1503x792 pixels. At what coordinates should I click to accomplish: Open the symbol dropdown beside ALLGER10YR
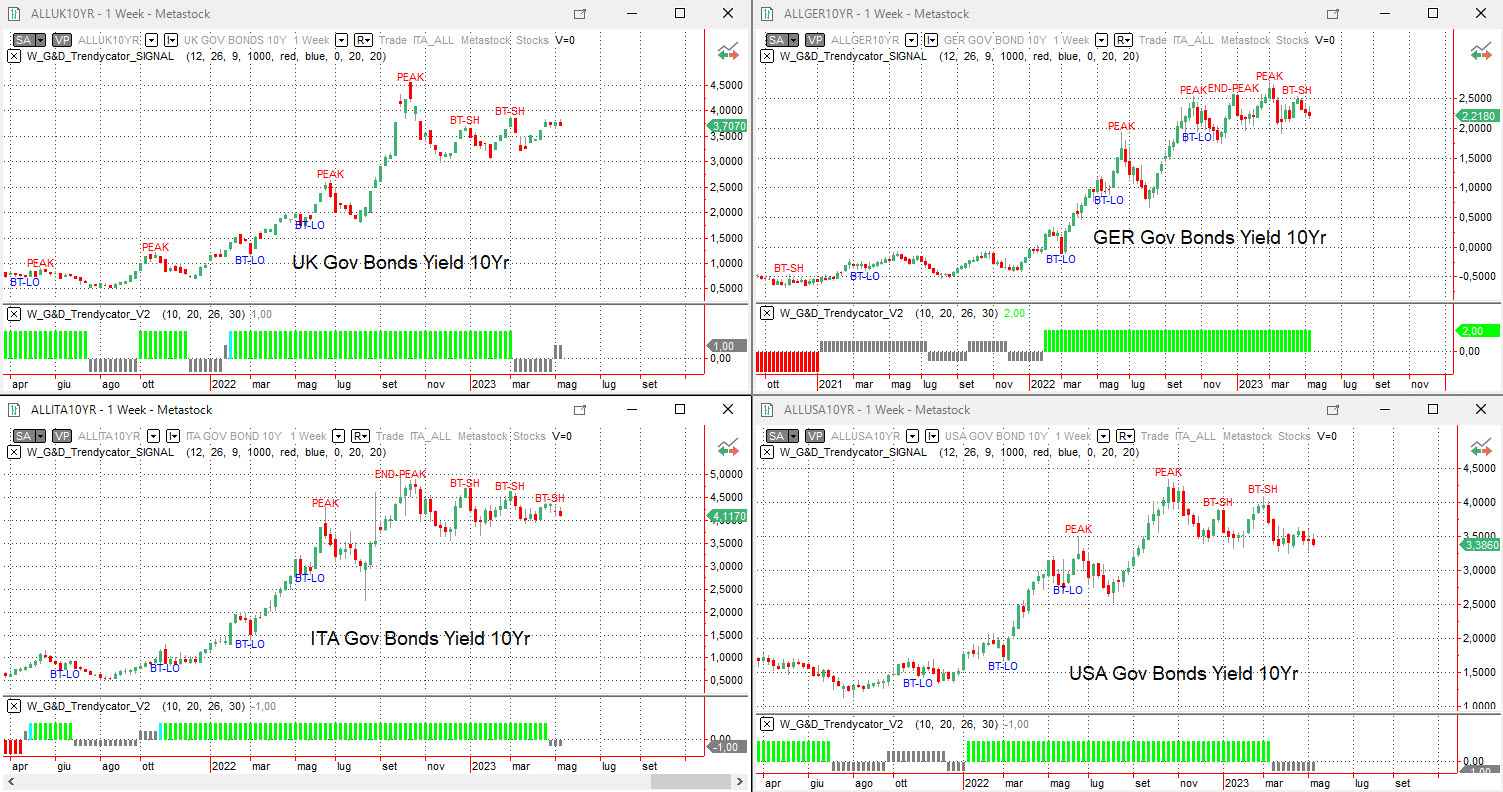click(910, 40)
